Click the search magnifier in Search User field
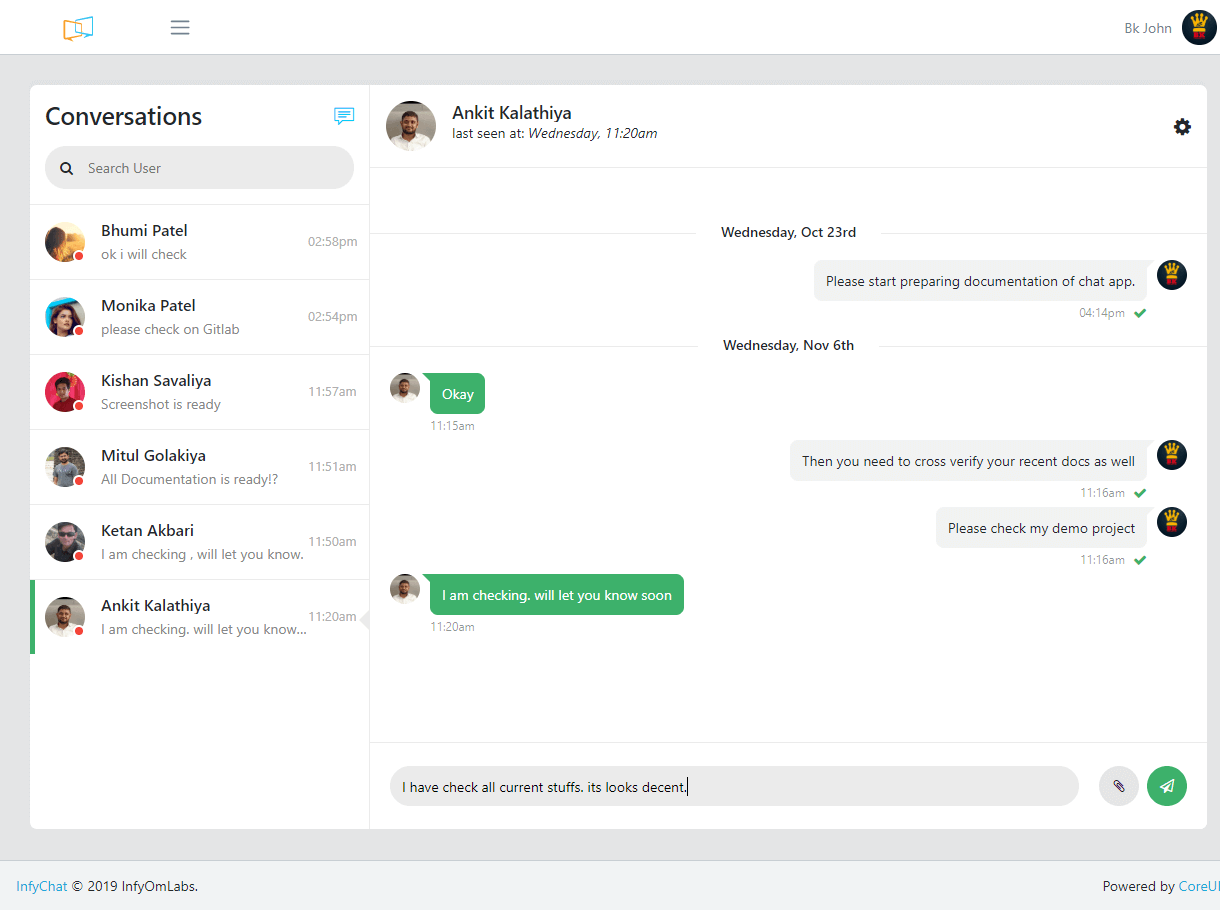The width and height of the screenshot is (1220, 910). click(66, 168)
